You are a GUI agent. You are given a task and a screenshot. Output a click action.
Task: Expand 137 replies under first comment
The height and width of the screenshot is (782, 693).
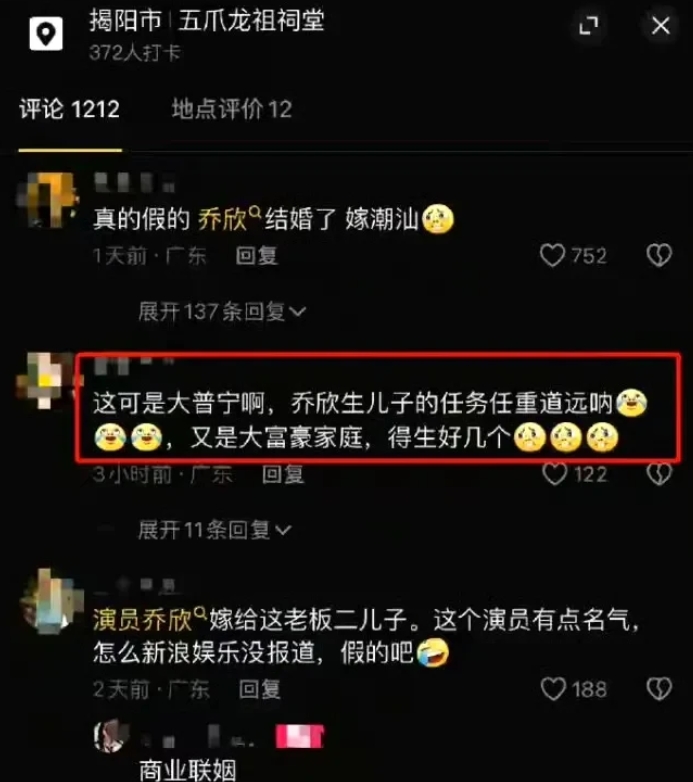pyautogui.click(x=222, y=312)
